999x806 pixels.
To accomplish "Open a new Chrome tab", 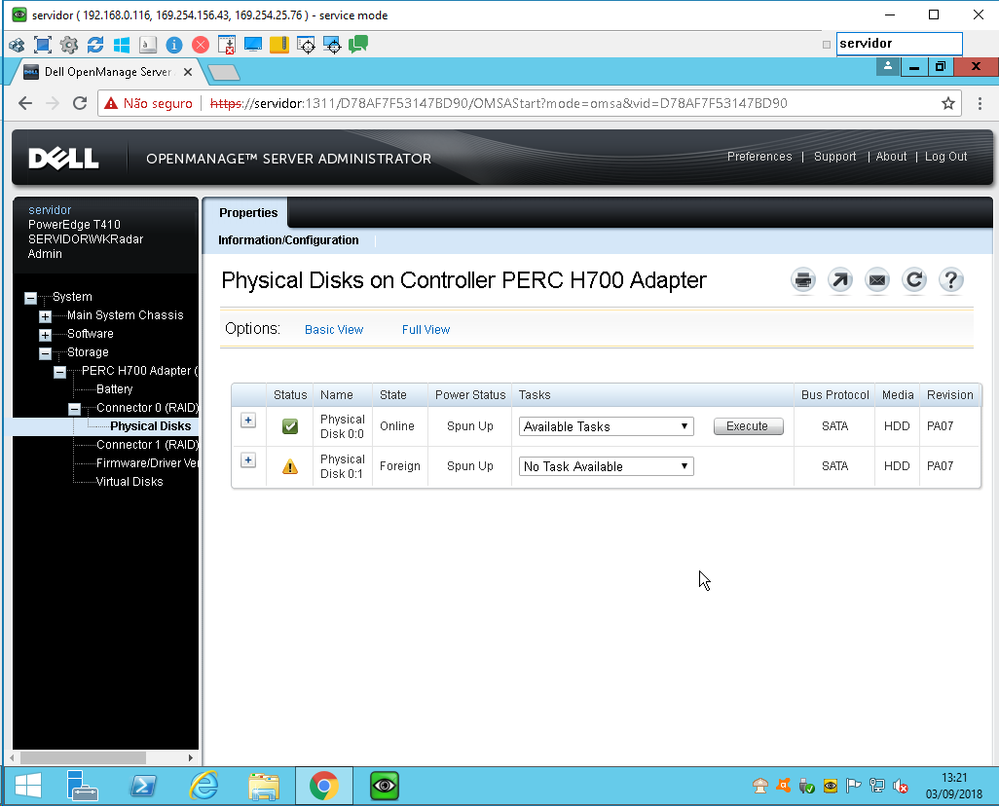I will pos(224,73).
